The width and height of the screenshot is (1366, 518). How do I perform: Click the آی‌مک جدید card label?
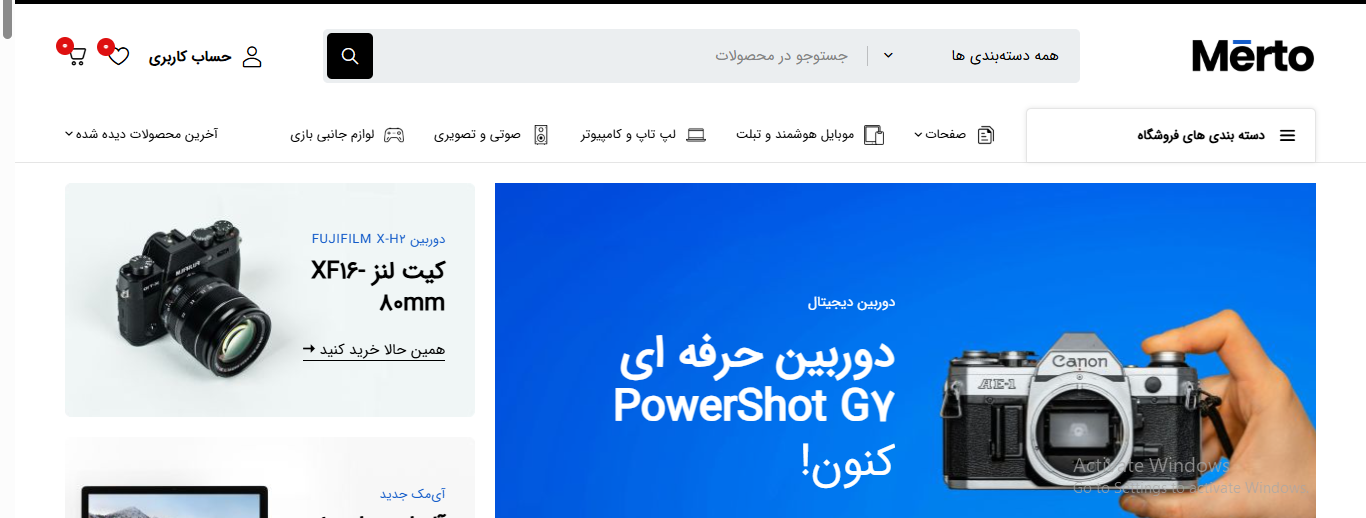click(x=412, y=494)
